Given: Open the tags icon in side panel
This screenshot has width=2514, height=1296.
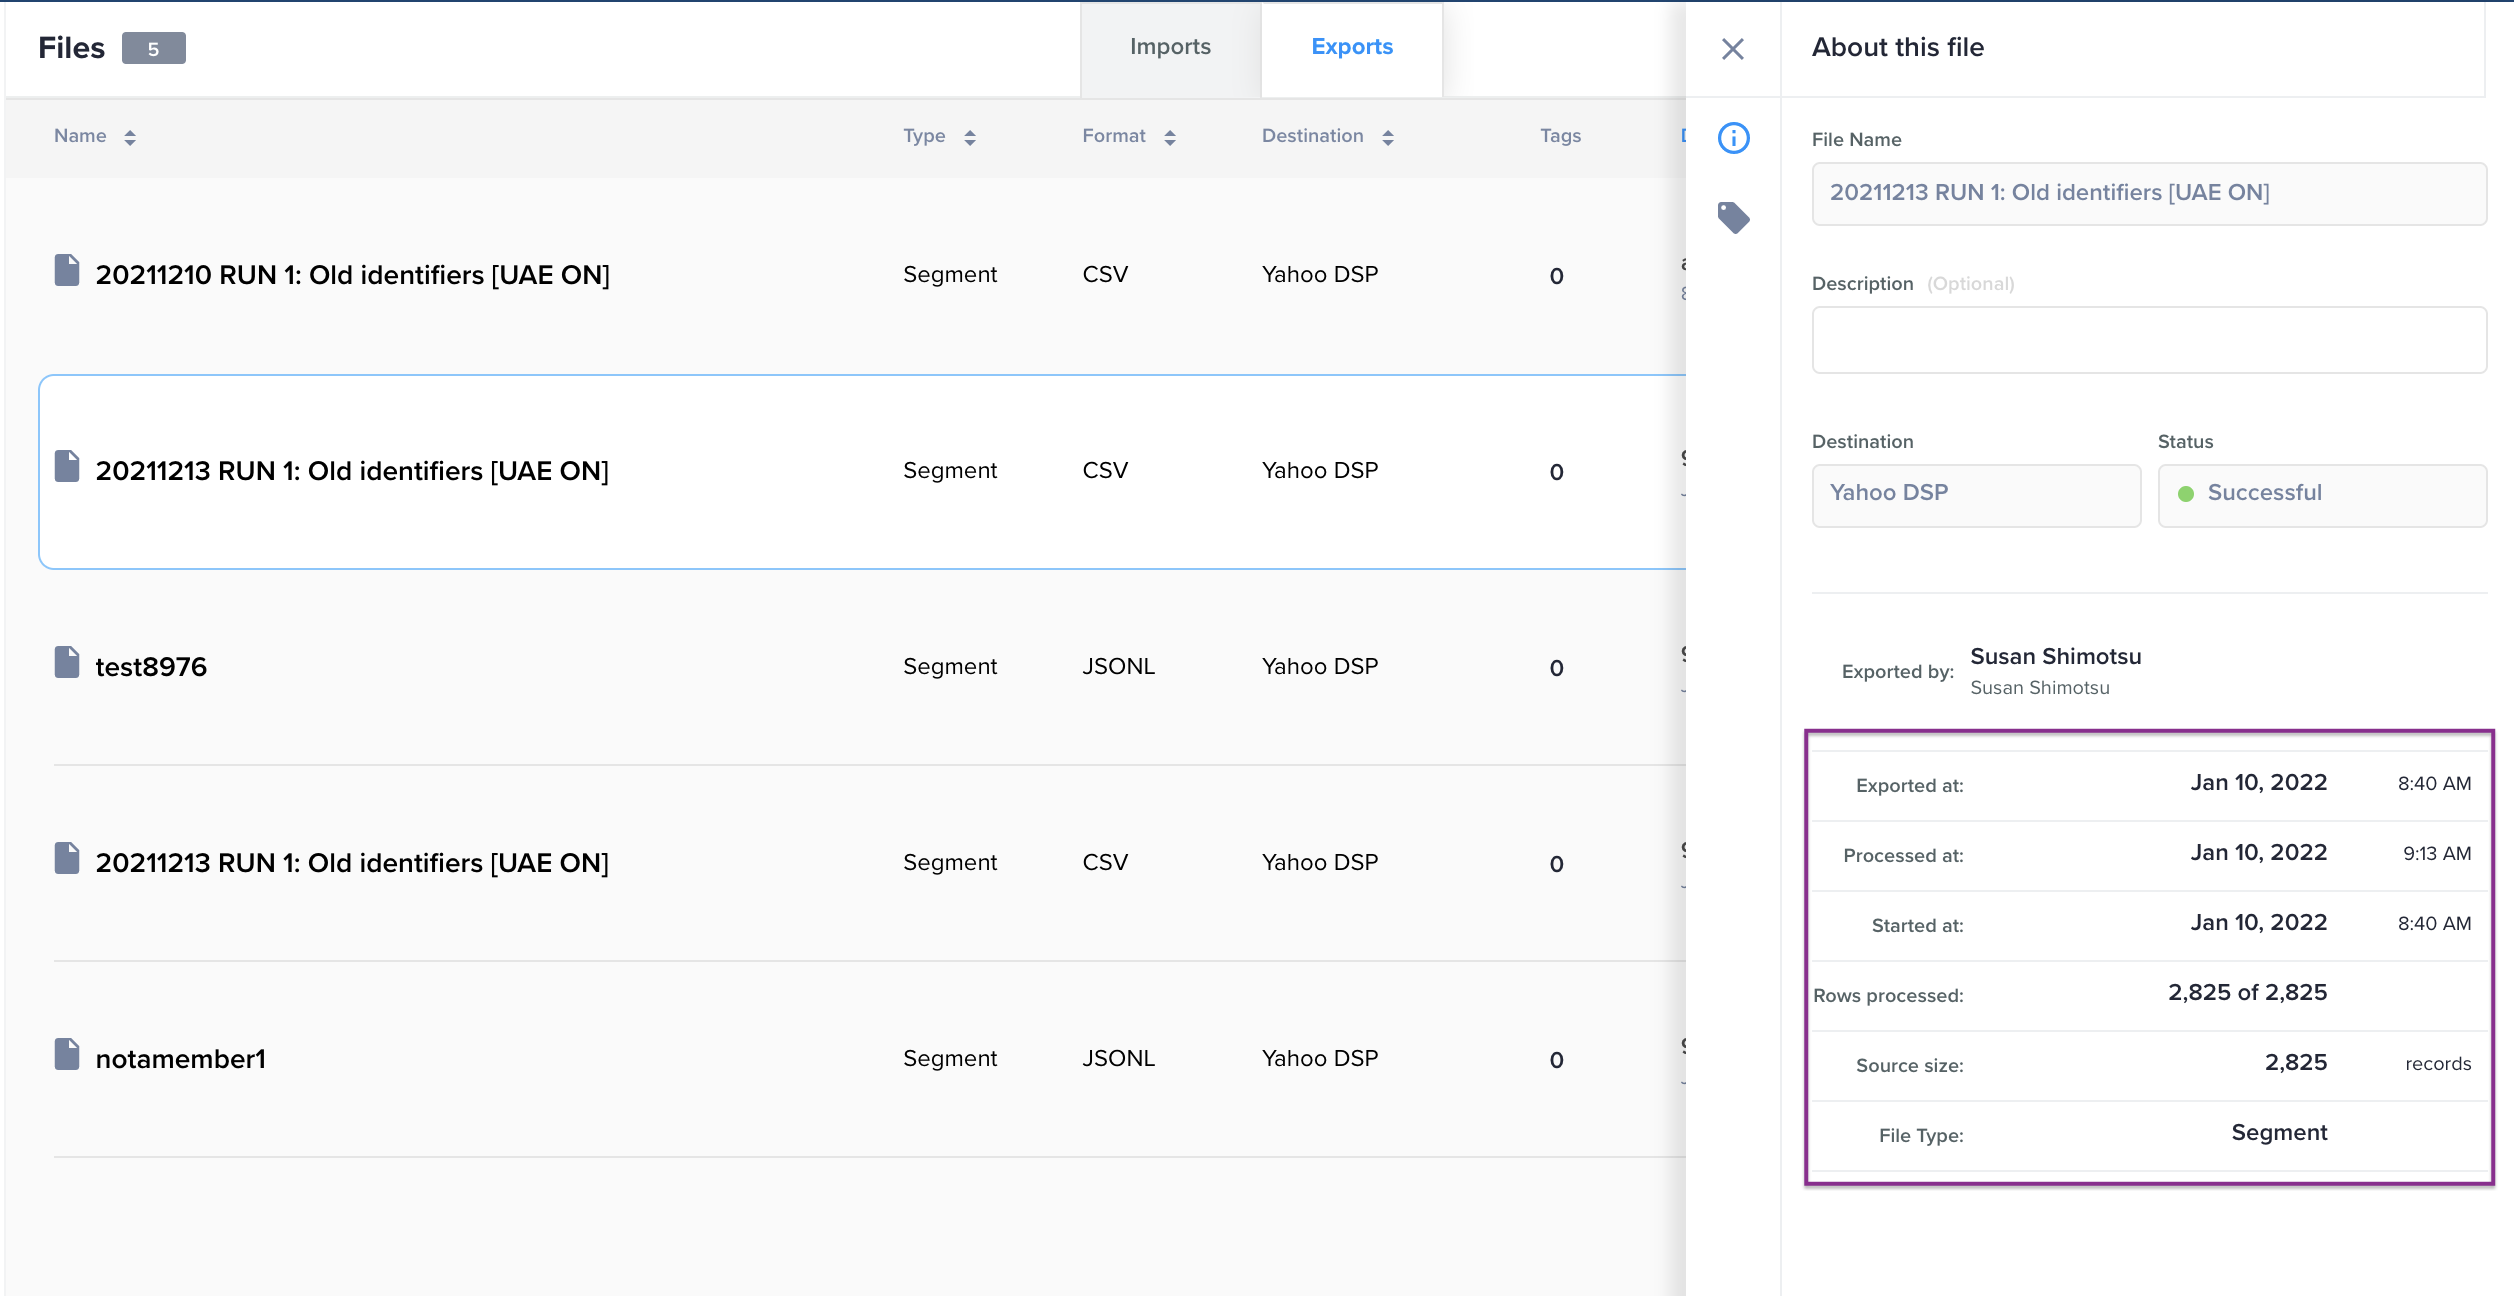Looking at the screenshot, I should point(1733,217).
